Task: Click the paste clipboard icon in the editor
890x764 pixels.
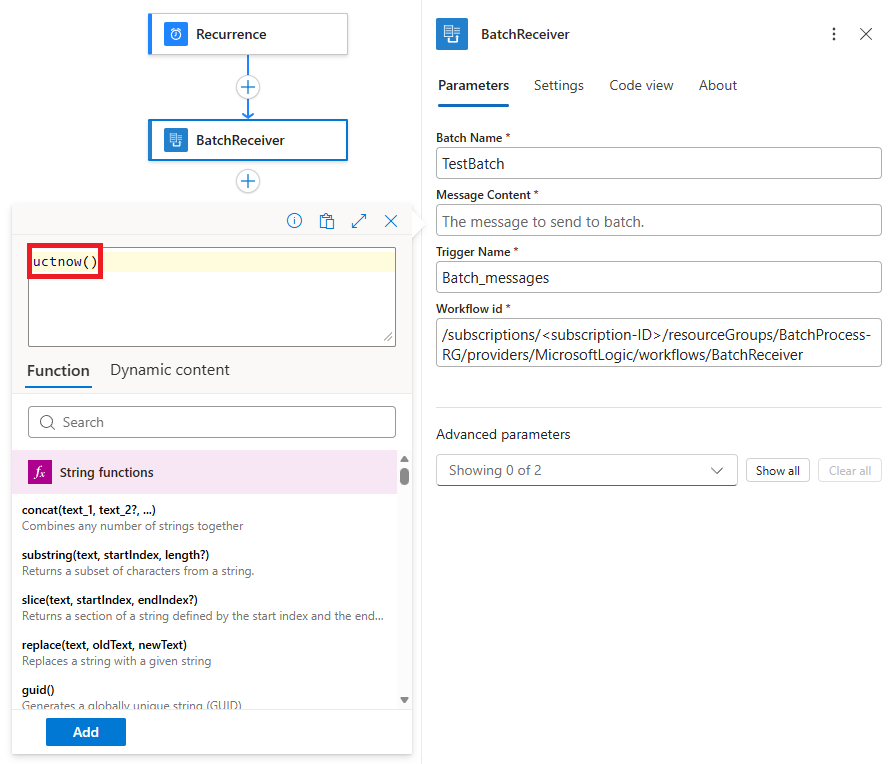Action: [x=327, y=221]
